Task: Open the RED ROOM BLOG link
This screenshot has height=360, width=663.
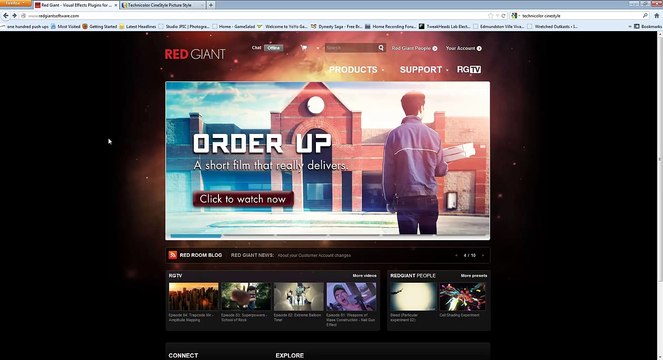Action: (200, 255)
